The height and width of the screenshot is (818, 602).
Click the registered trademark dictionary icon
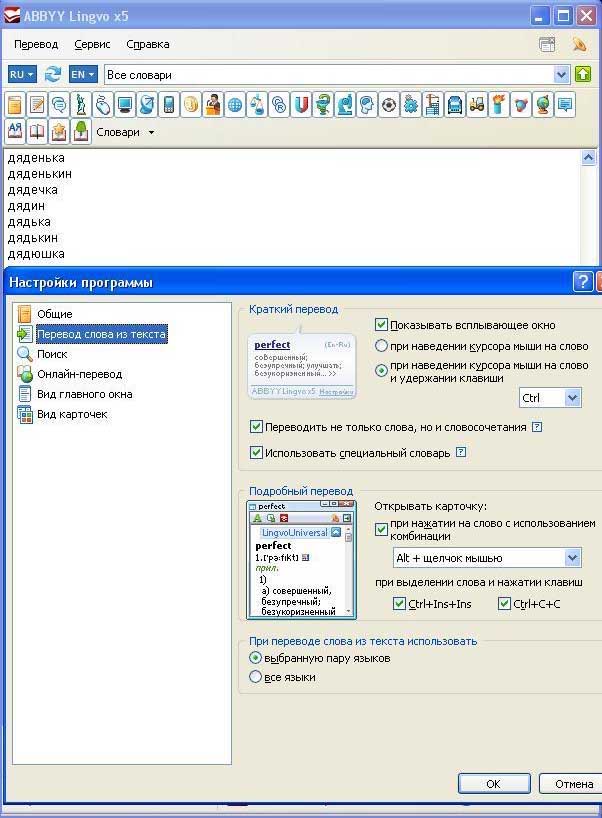pyautogui.click(x=279, y=105)
